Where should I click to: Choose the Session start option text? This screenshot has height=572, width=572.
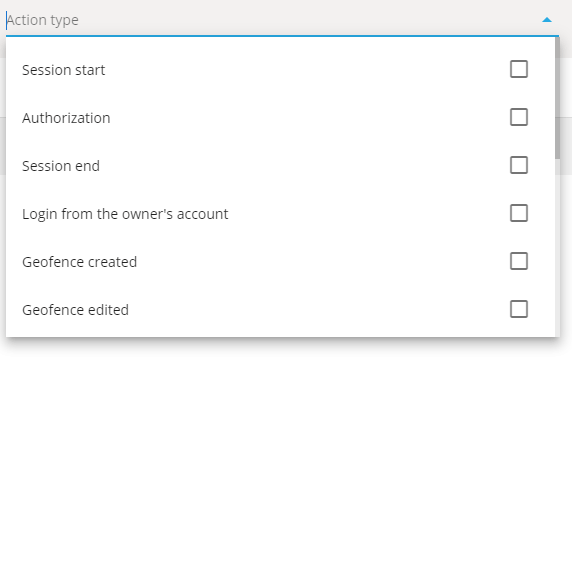click(63, 70)
